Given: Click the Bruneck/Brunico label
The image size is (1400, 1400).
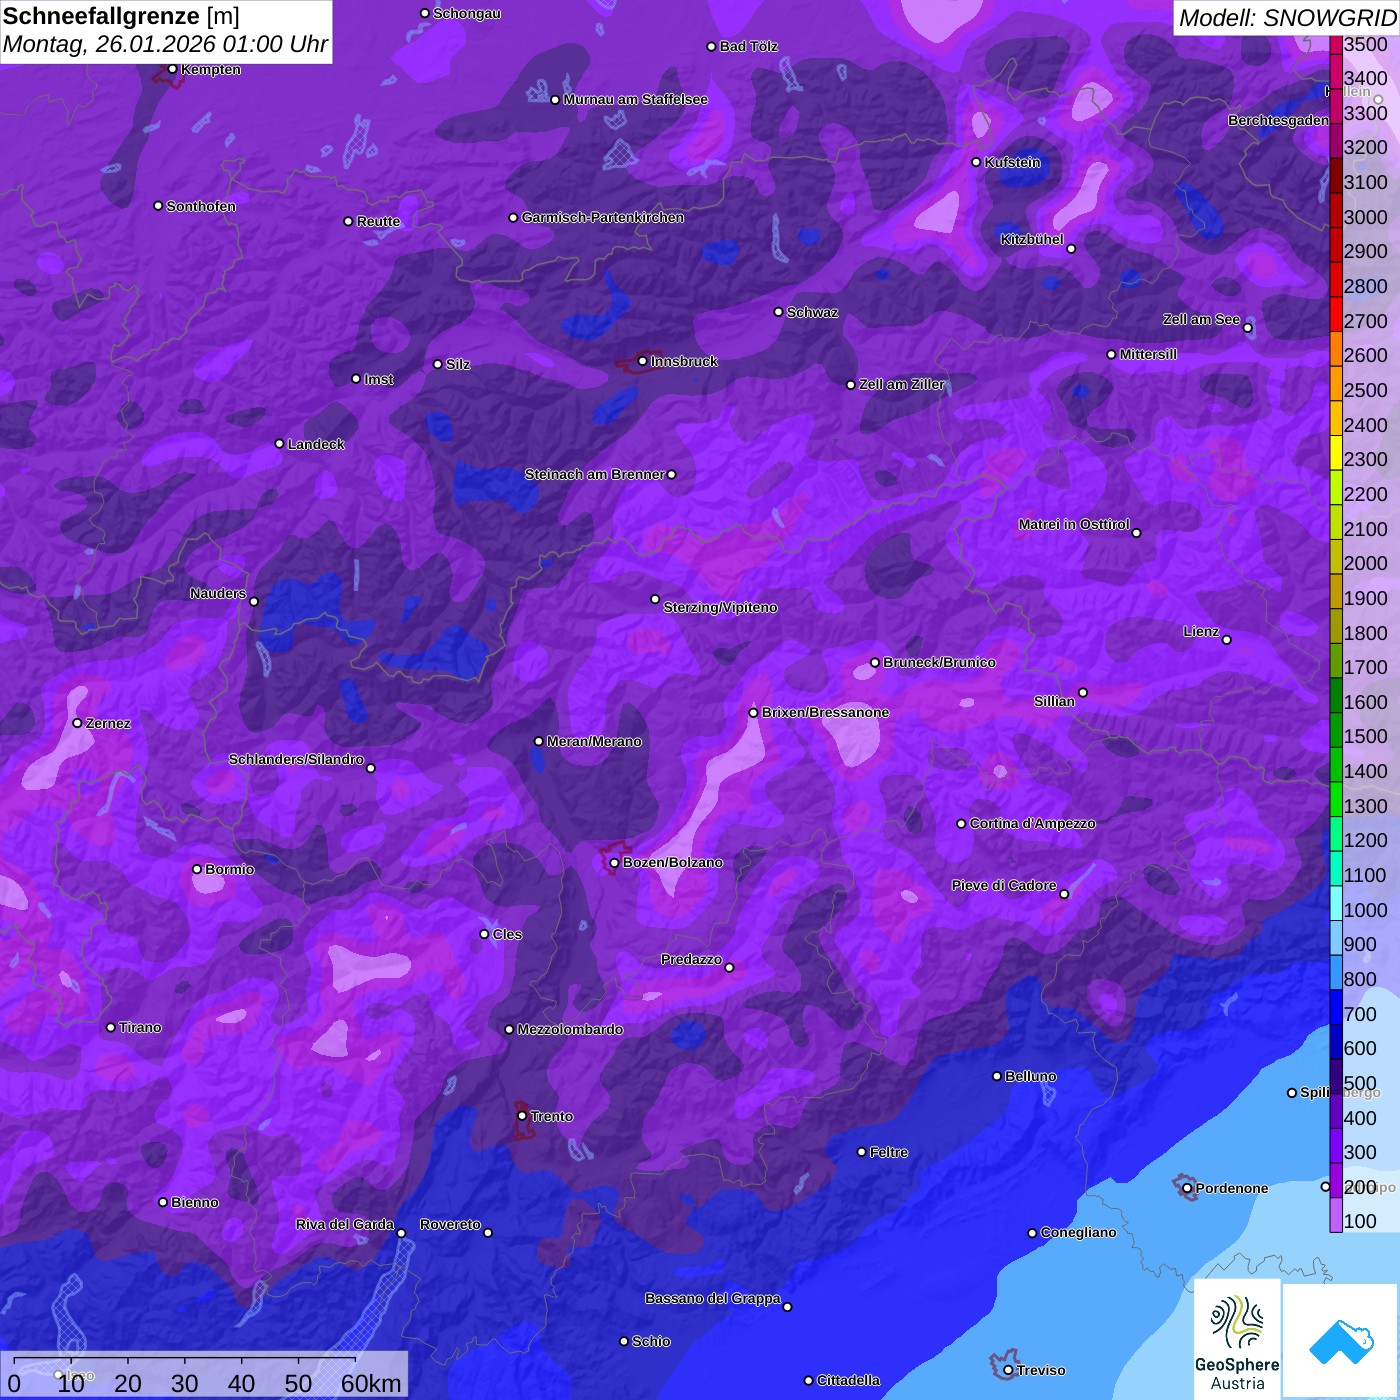Looking at the screenshot, I should (939, 662).
